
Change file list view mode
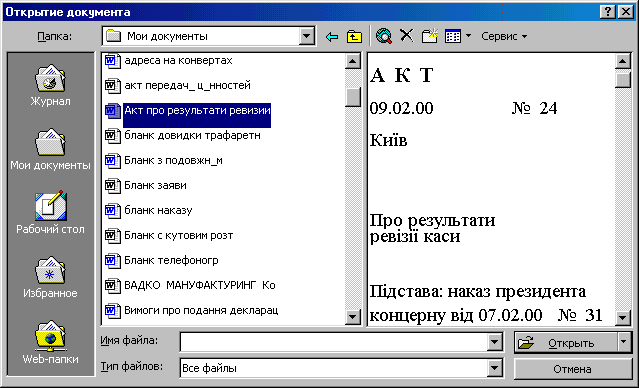453,36
